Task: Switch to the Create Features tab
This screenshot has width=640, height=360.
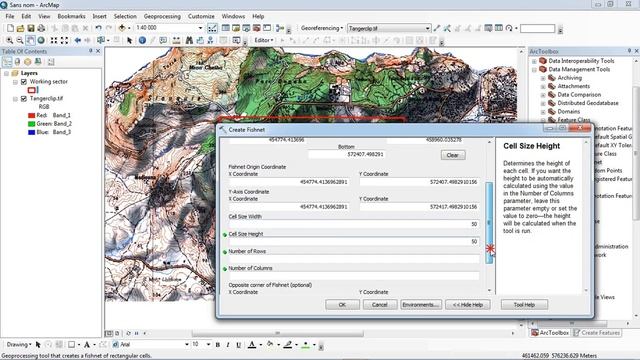Action: point(597,333)
